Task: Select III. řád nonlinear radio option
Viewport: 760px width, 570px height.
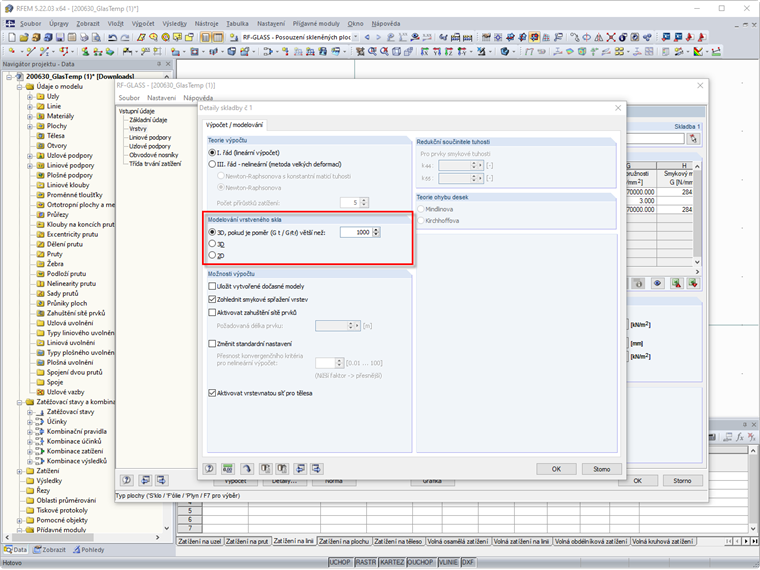Action: pyautogui.click(x=212, y=164)
